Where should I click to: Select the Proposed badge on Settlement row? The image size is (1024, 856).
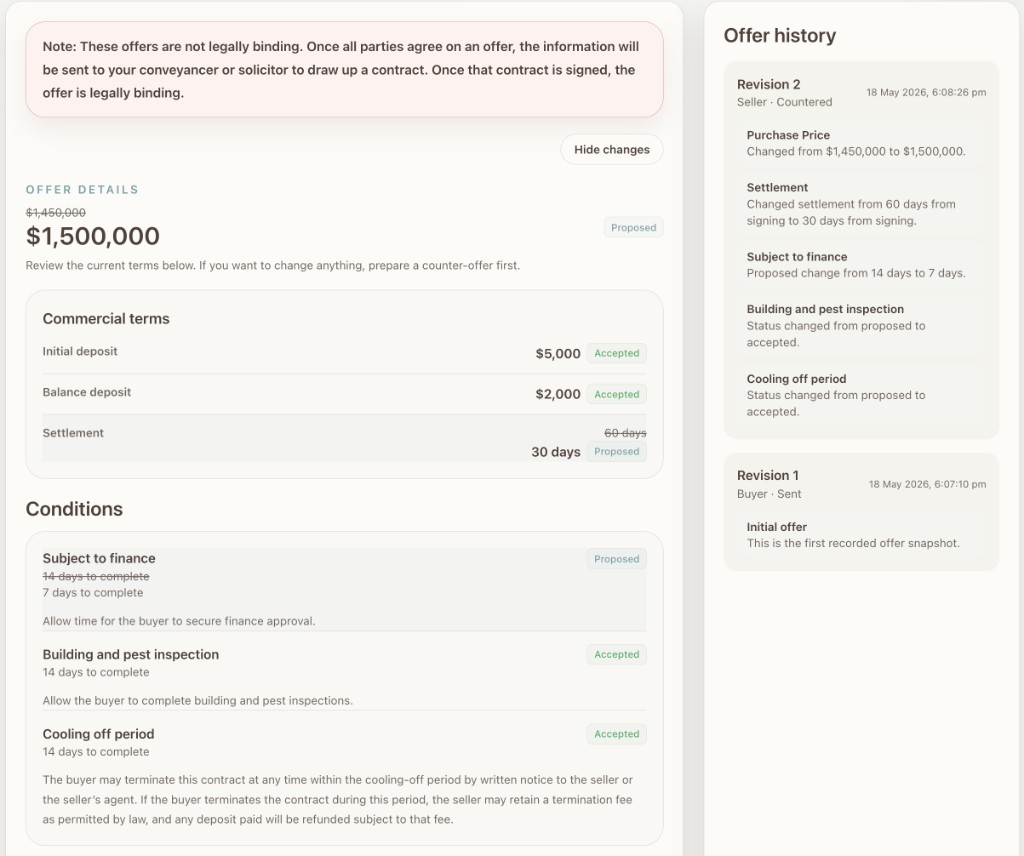[616, 451]
